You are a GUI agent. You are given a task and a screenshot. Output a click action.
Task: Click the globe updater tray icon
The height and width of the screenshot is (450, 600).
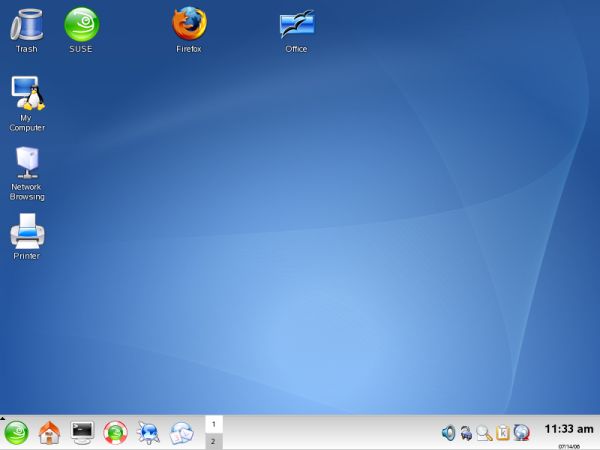(522, 433)
